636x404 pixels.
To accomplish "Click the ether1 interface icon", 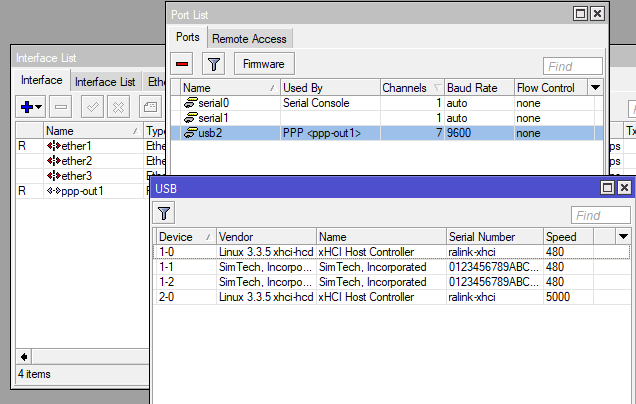I will pos(54,146).
